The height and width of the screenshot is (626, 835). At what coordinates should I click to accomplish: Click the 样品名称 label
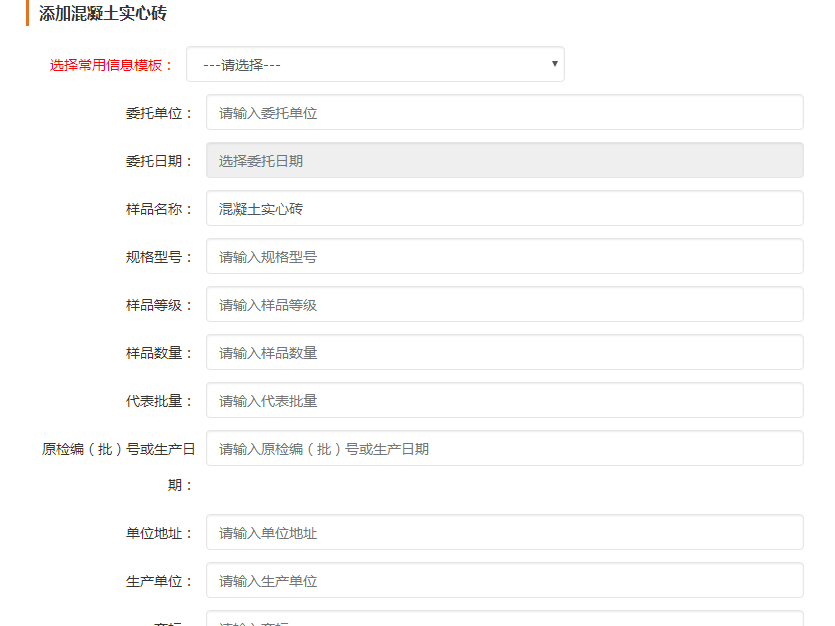tap(159, 209)
